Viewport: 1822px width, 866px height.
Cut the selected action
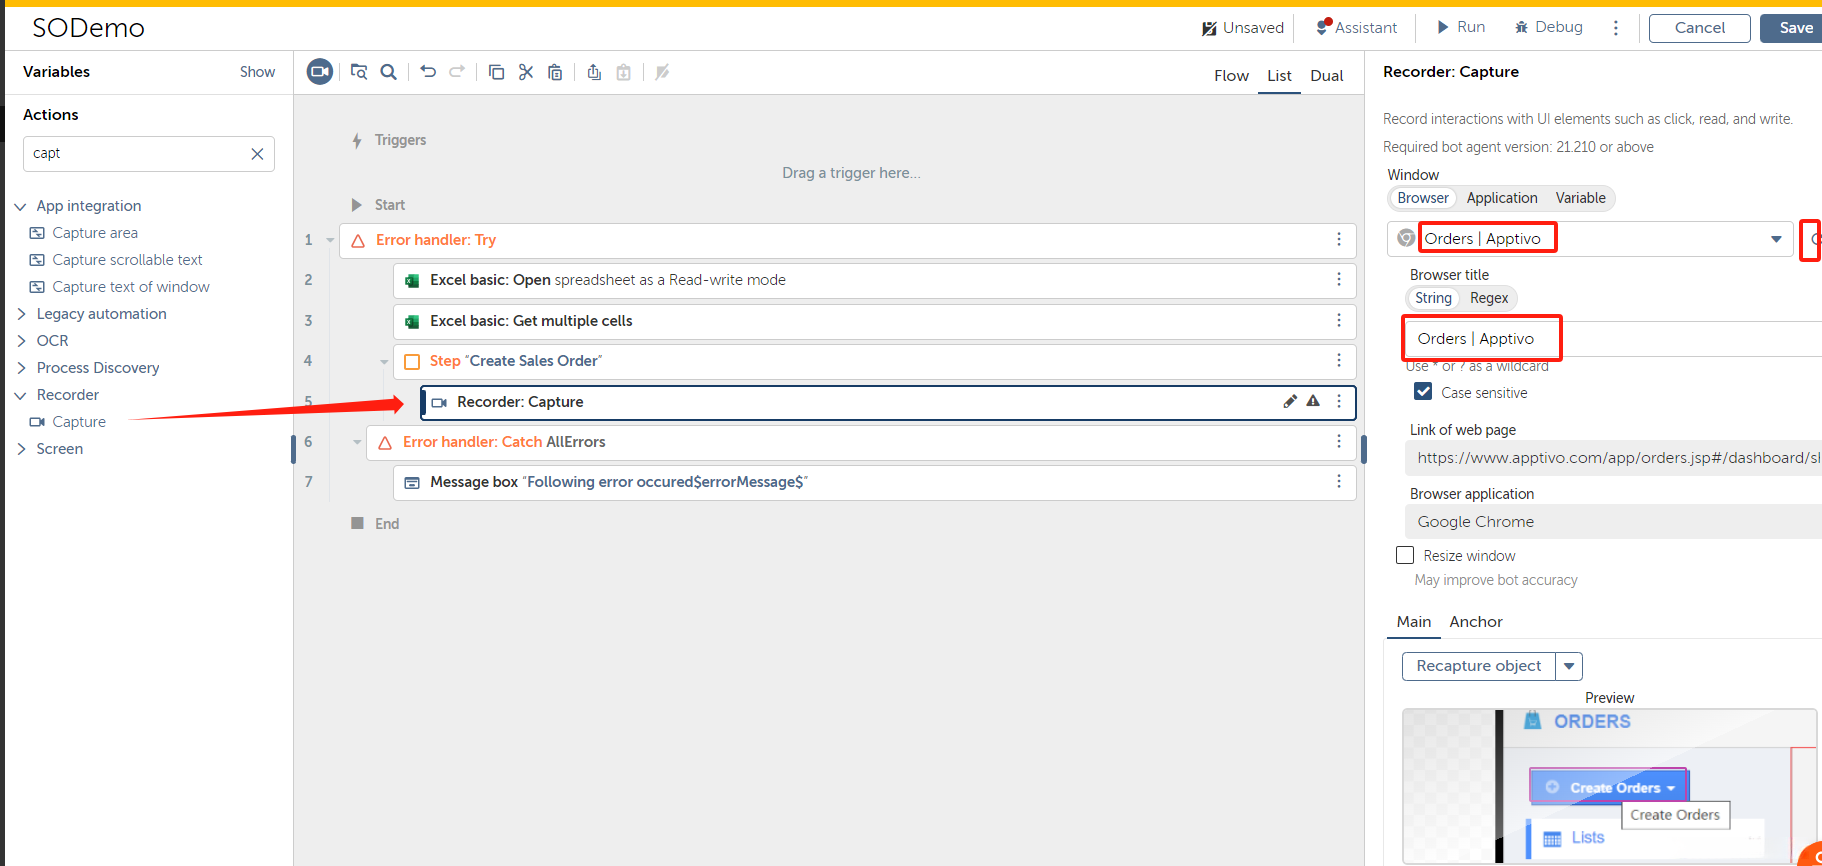(x=526, y=72)
